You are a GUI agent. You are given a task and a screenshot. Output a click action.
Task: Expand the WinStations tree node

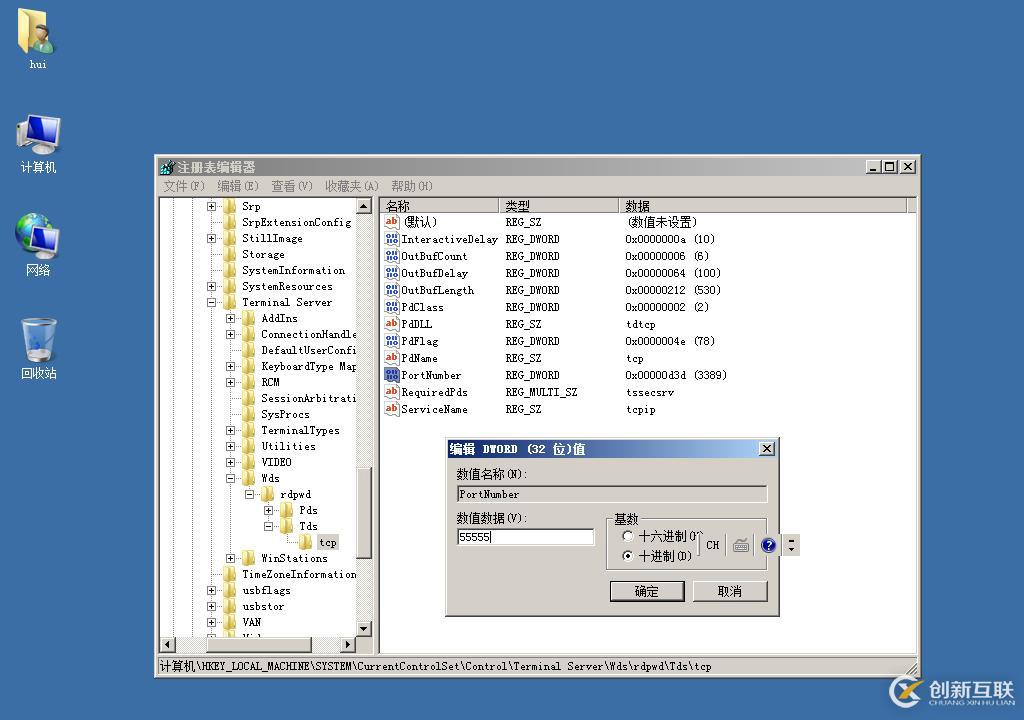click(231, 558)
